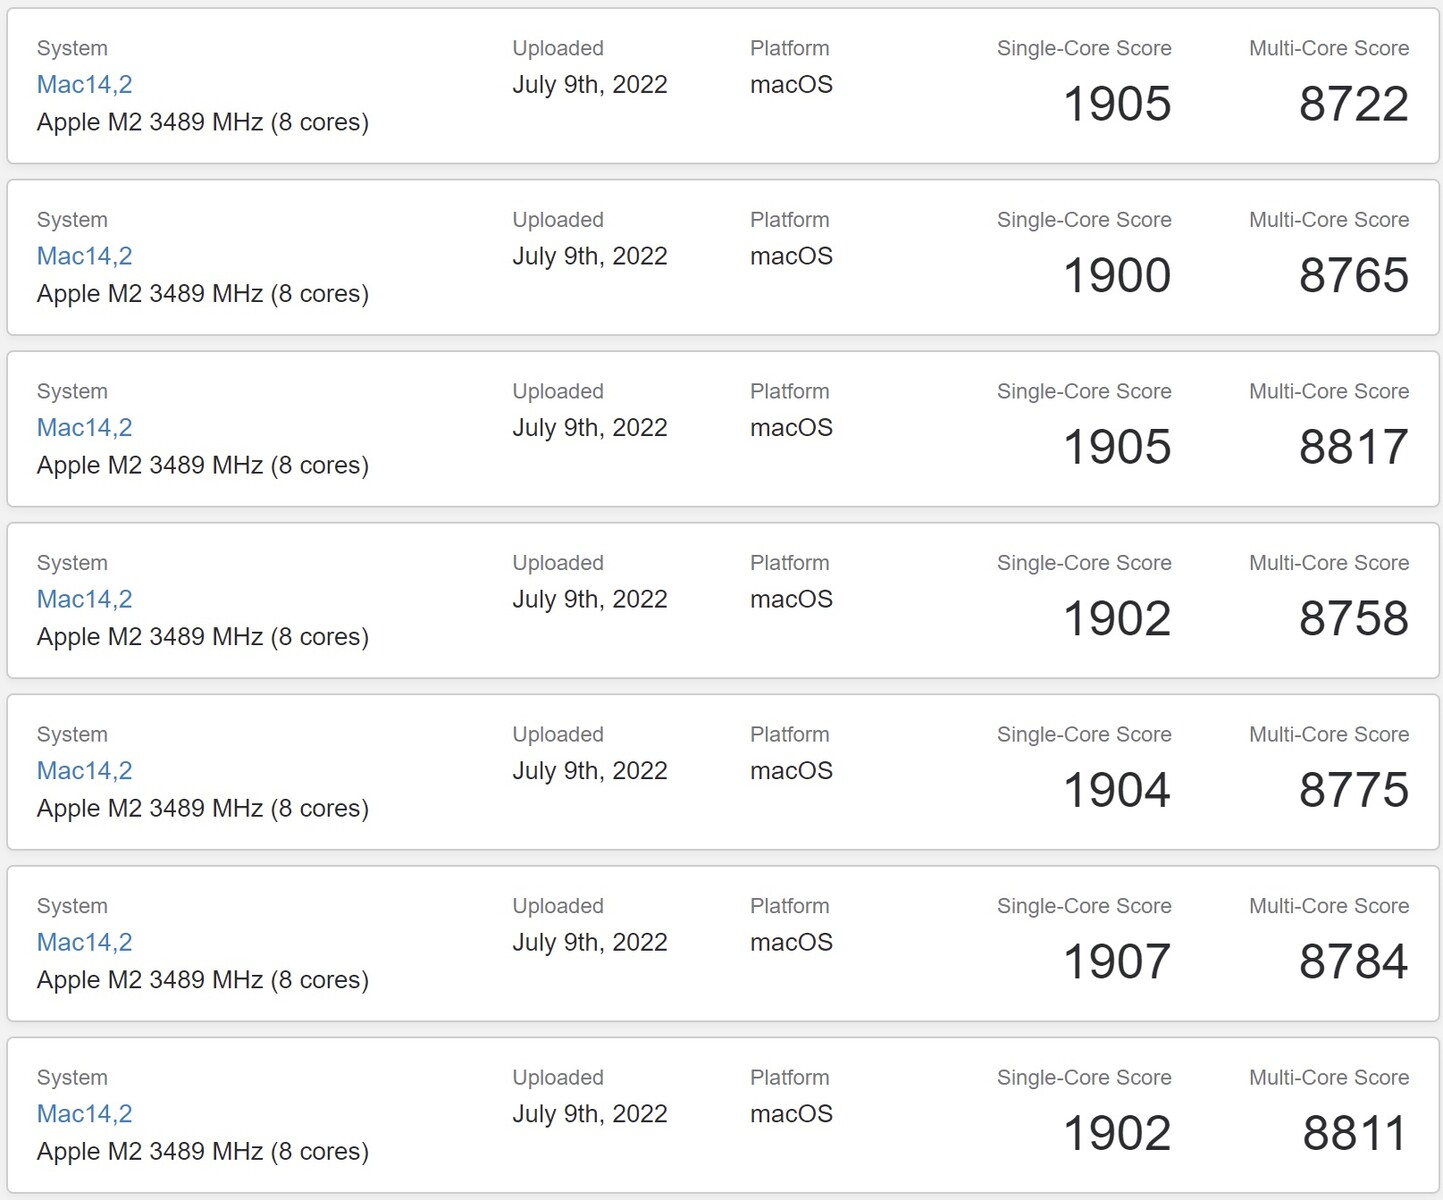Open the Mac14,2 result scoring 8758 multi-core

tap(84, 599)
